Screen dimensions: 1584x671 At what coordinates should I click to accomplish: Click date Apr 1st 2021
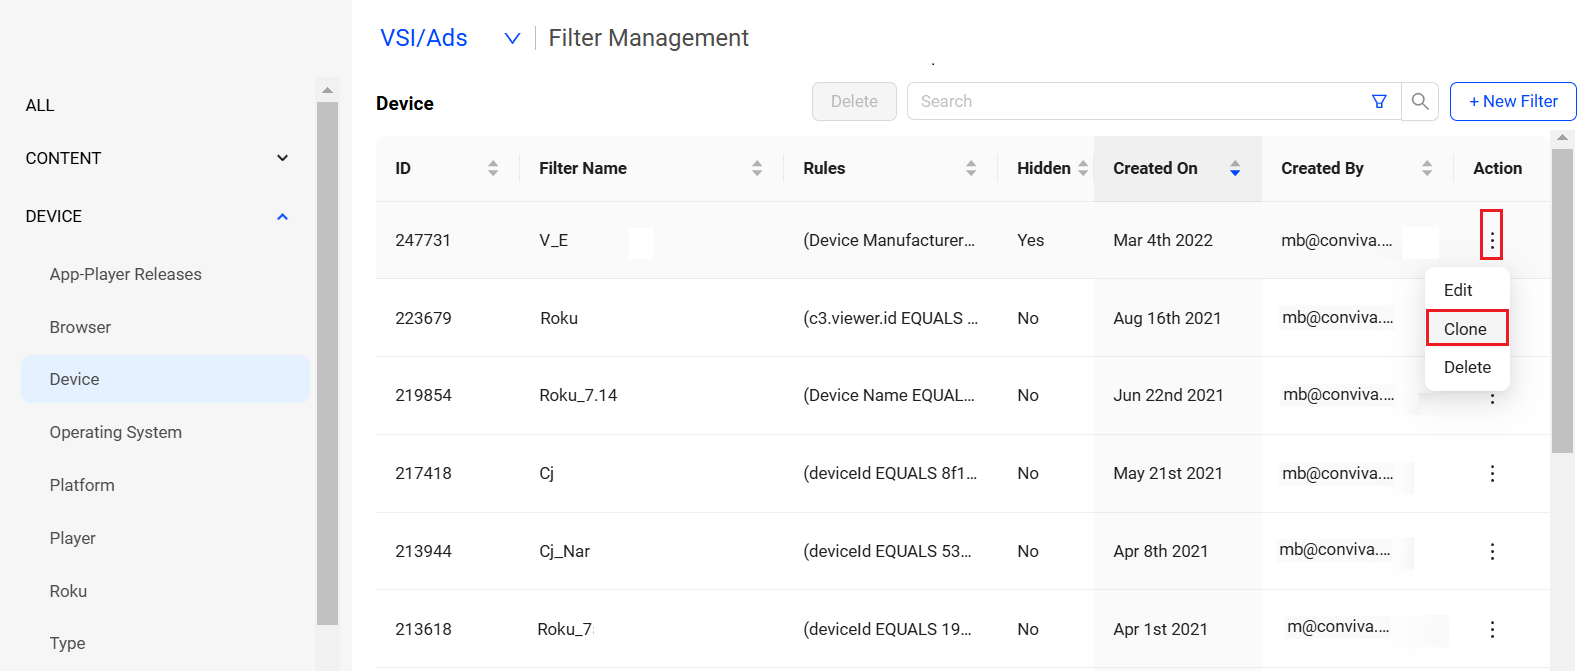point(1160,629)
